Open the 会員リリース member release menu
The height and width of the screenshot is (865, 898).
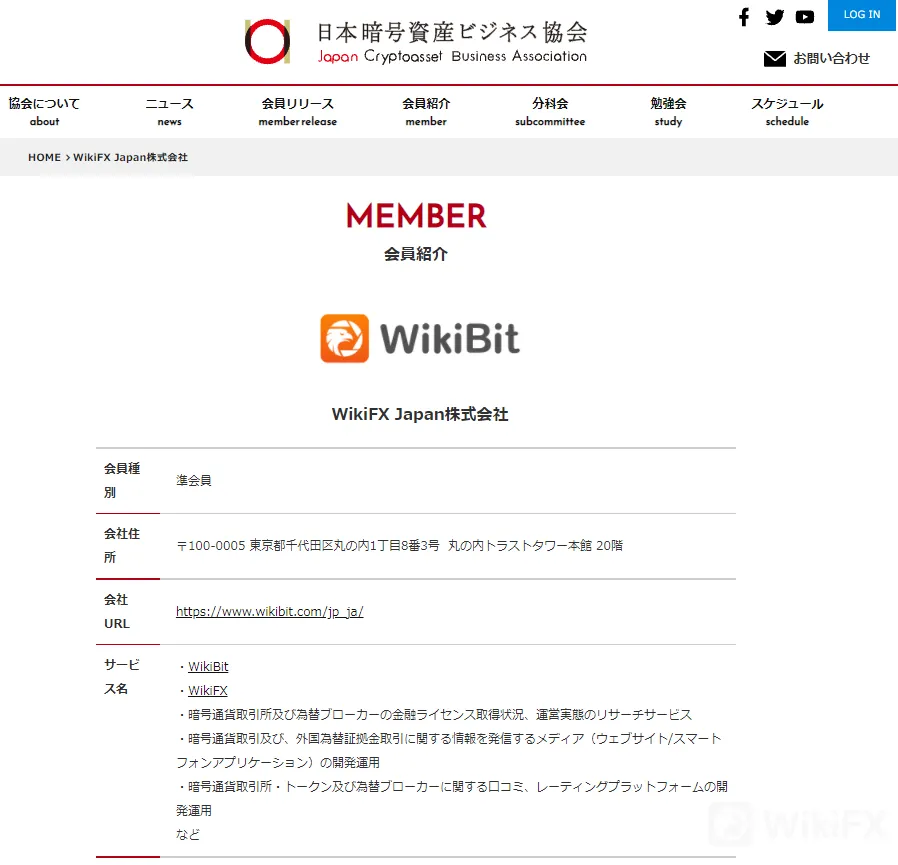(x=298, y=112)
